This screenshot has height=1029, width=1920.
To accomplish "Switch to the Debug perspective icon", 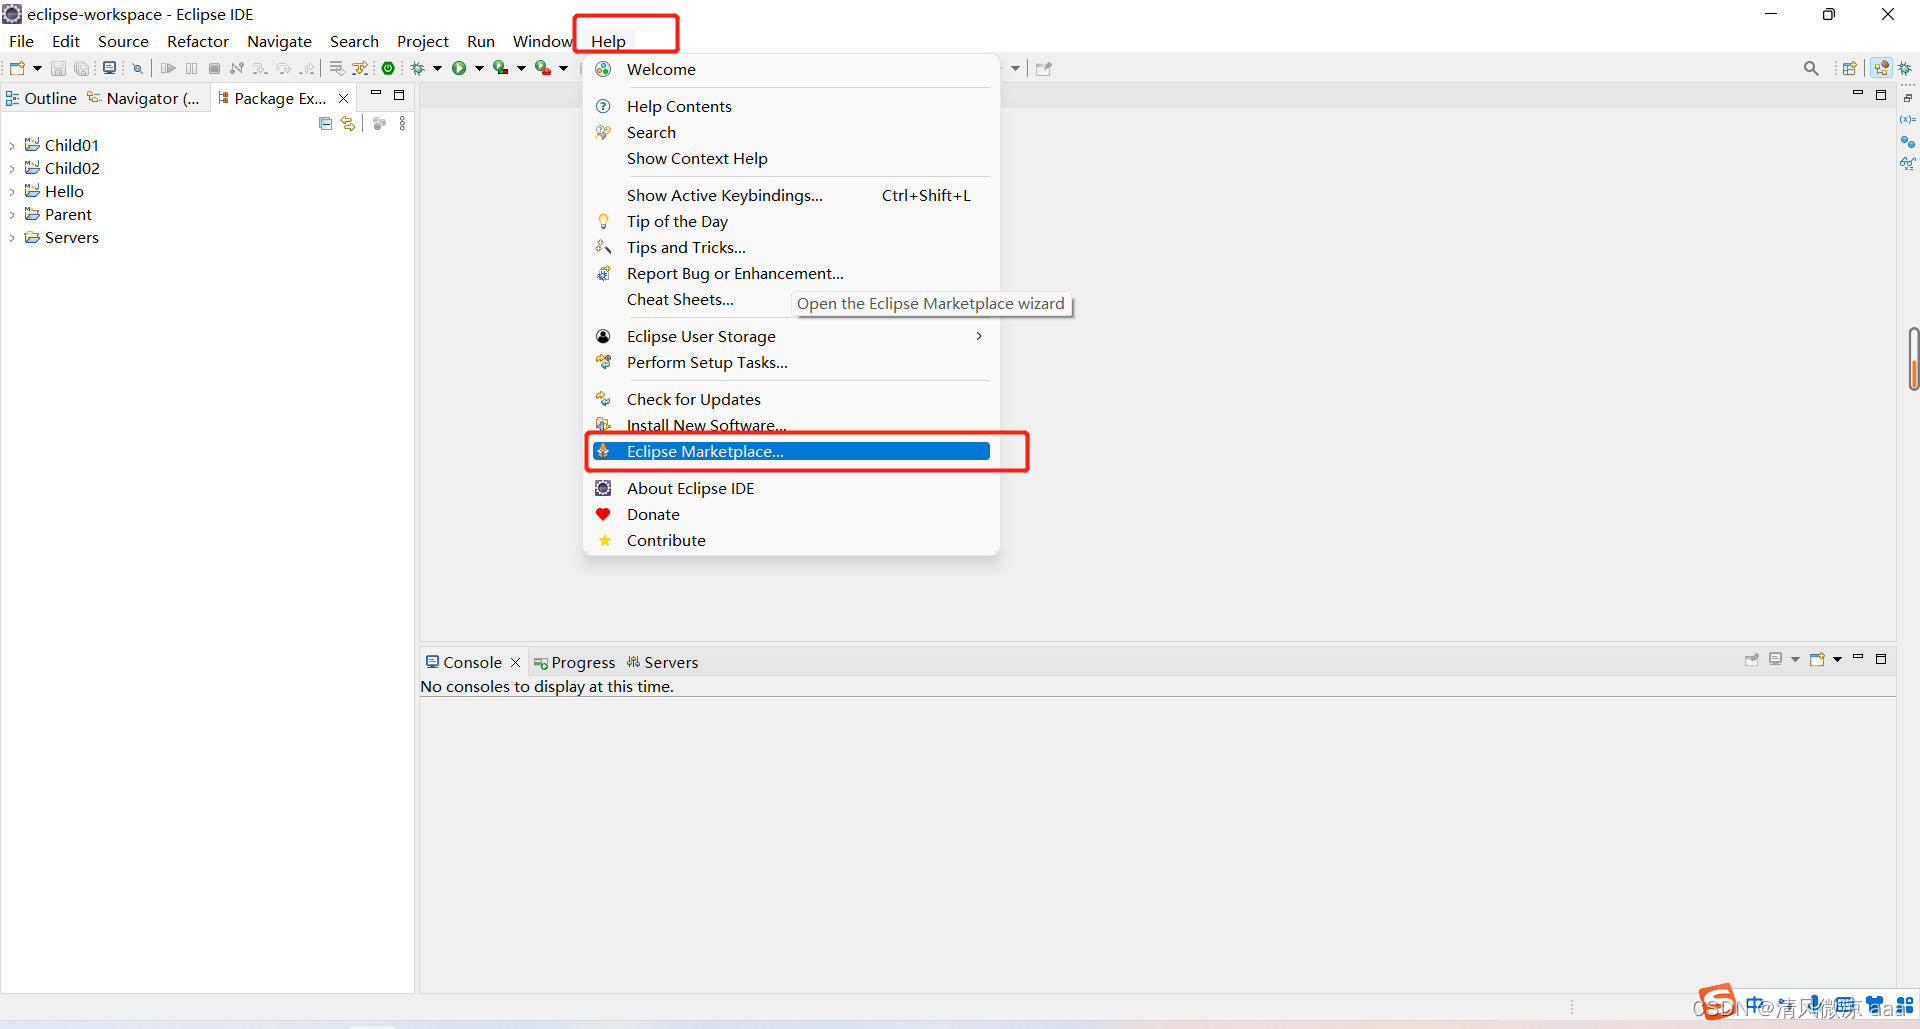I will [1905, 69].
